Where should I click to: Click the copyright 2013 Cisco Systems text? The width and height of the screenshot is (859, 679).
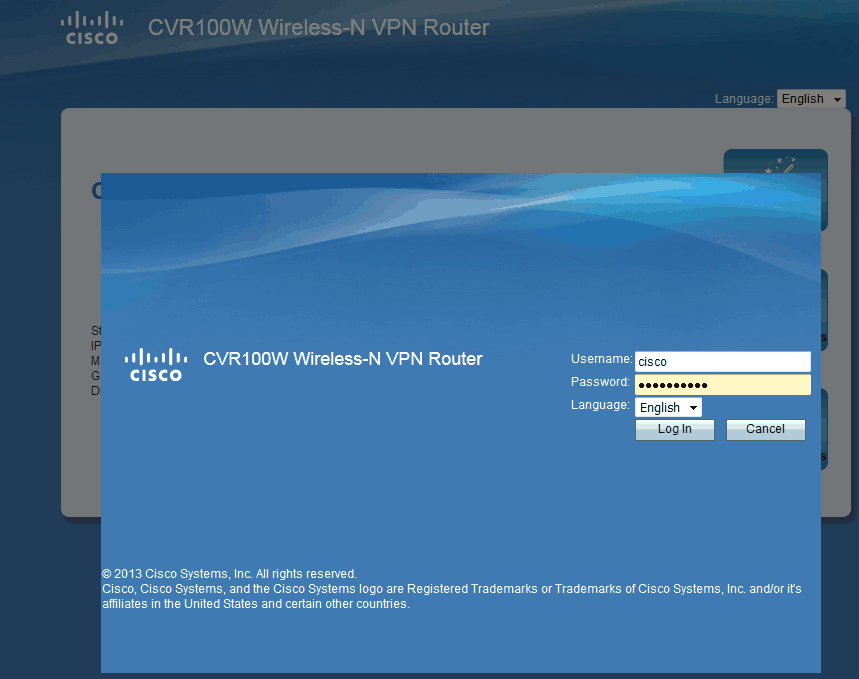click(229, 574)
